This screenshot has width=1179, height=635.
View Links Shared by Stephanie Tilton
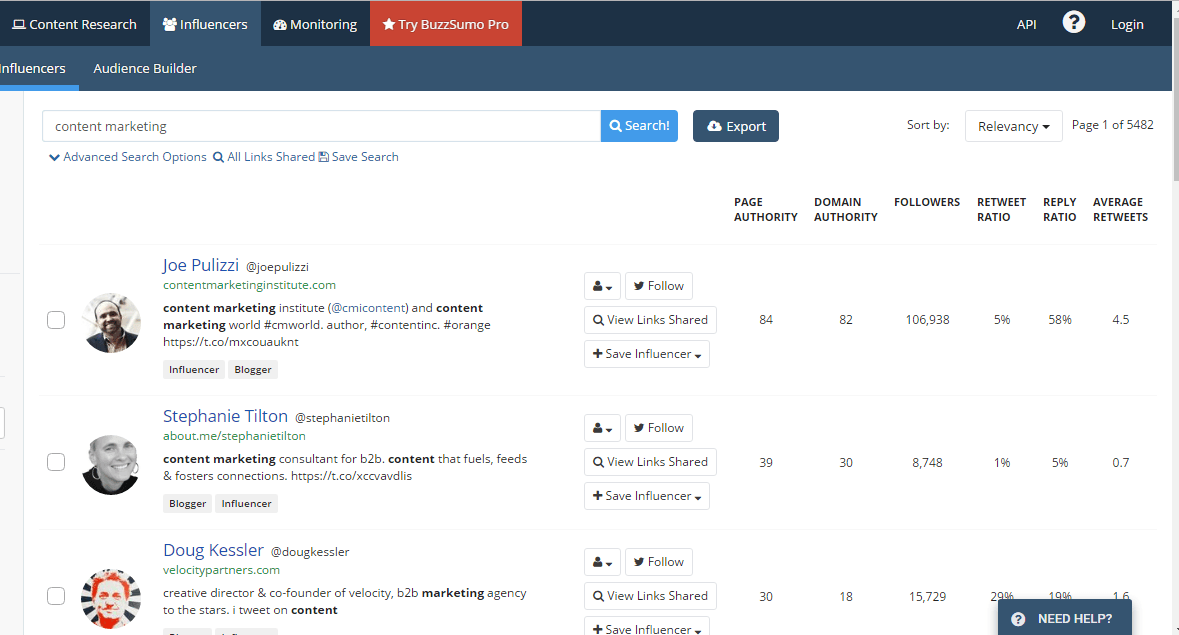650,462
